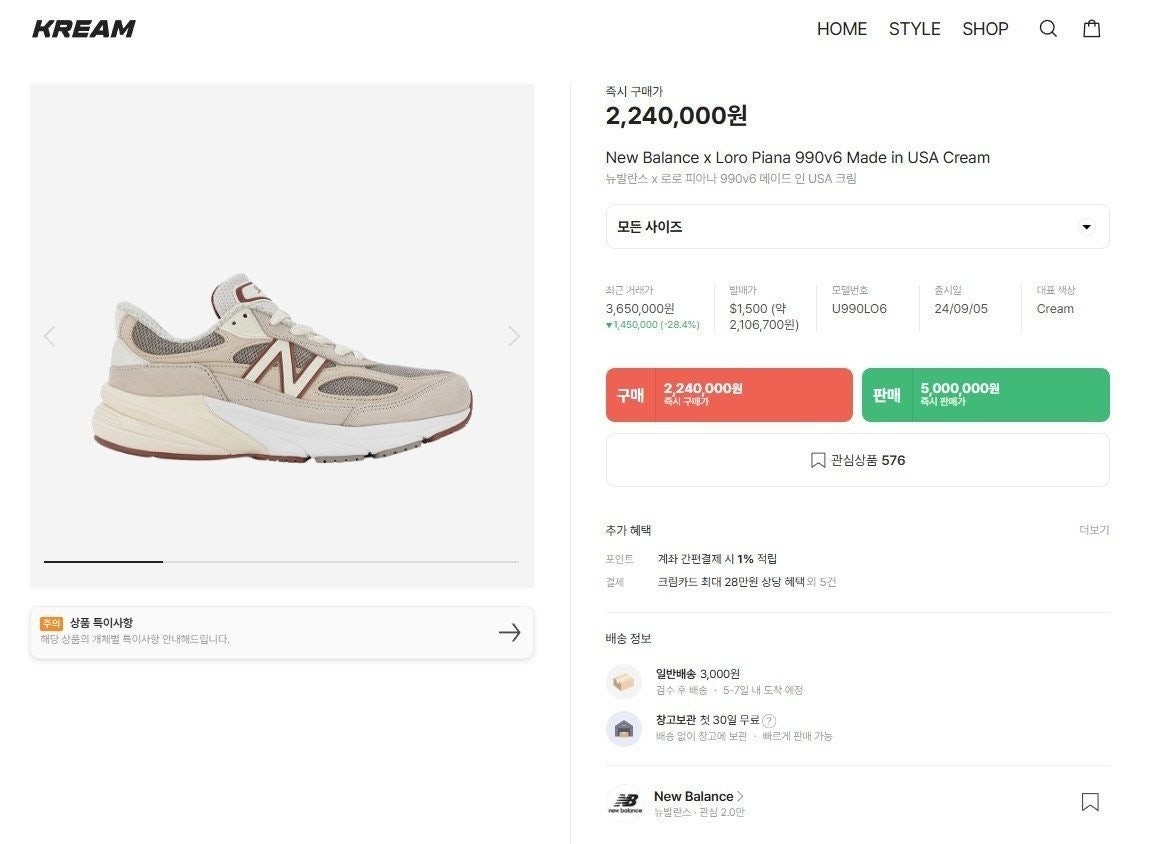Click the size selector chevron arrow
This screenshot has height=844, width=1153.
pos(1086,227)
